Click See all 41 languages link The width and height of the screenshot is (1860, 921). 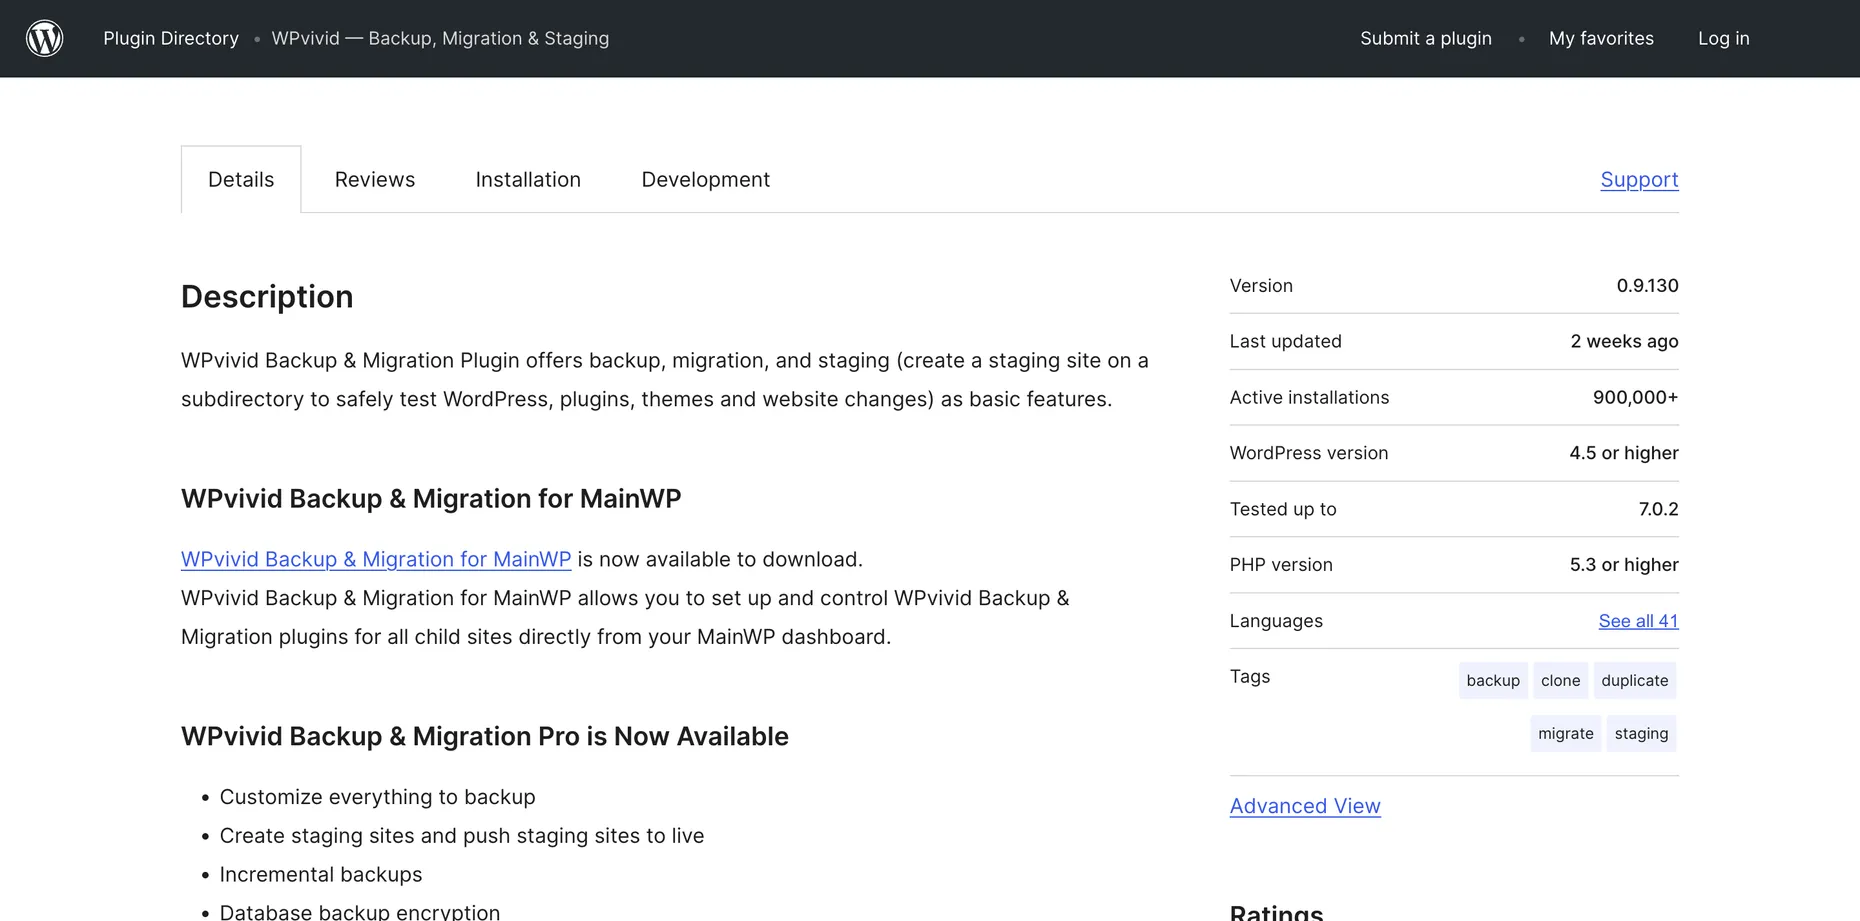pos(1638,621)
